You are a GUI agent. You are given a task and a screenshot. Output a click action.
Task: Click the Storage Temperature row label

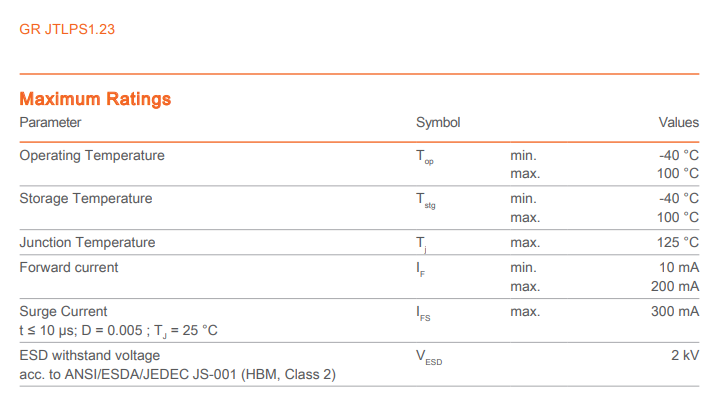click(x=86, y=199)
